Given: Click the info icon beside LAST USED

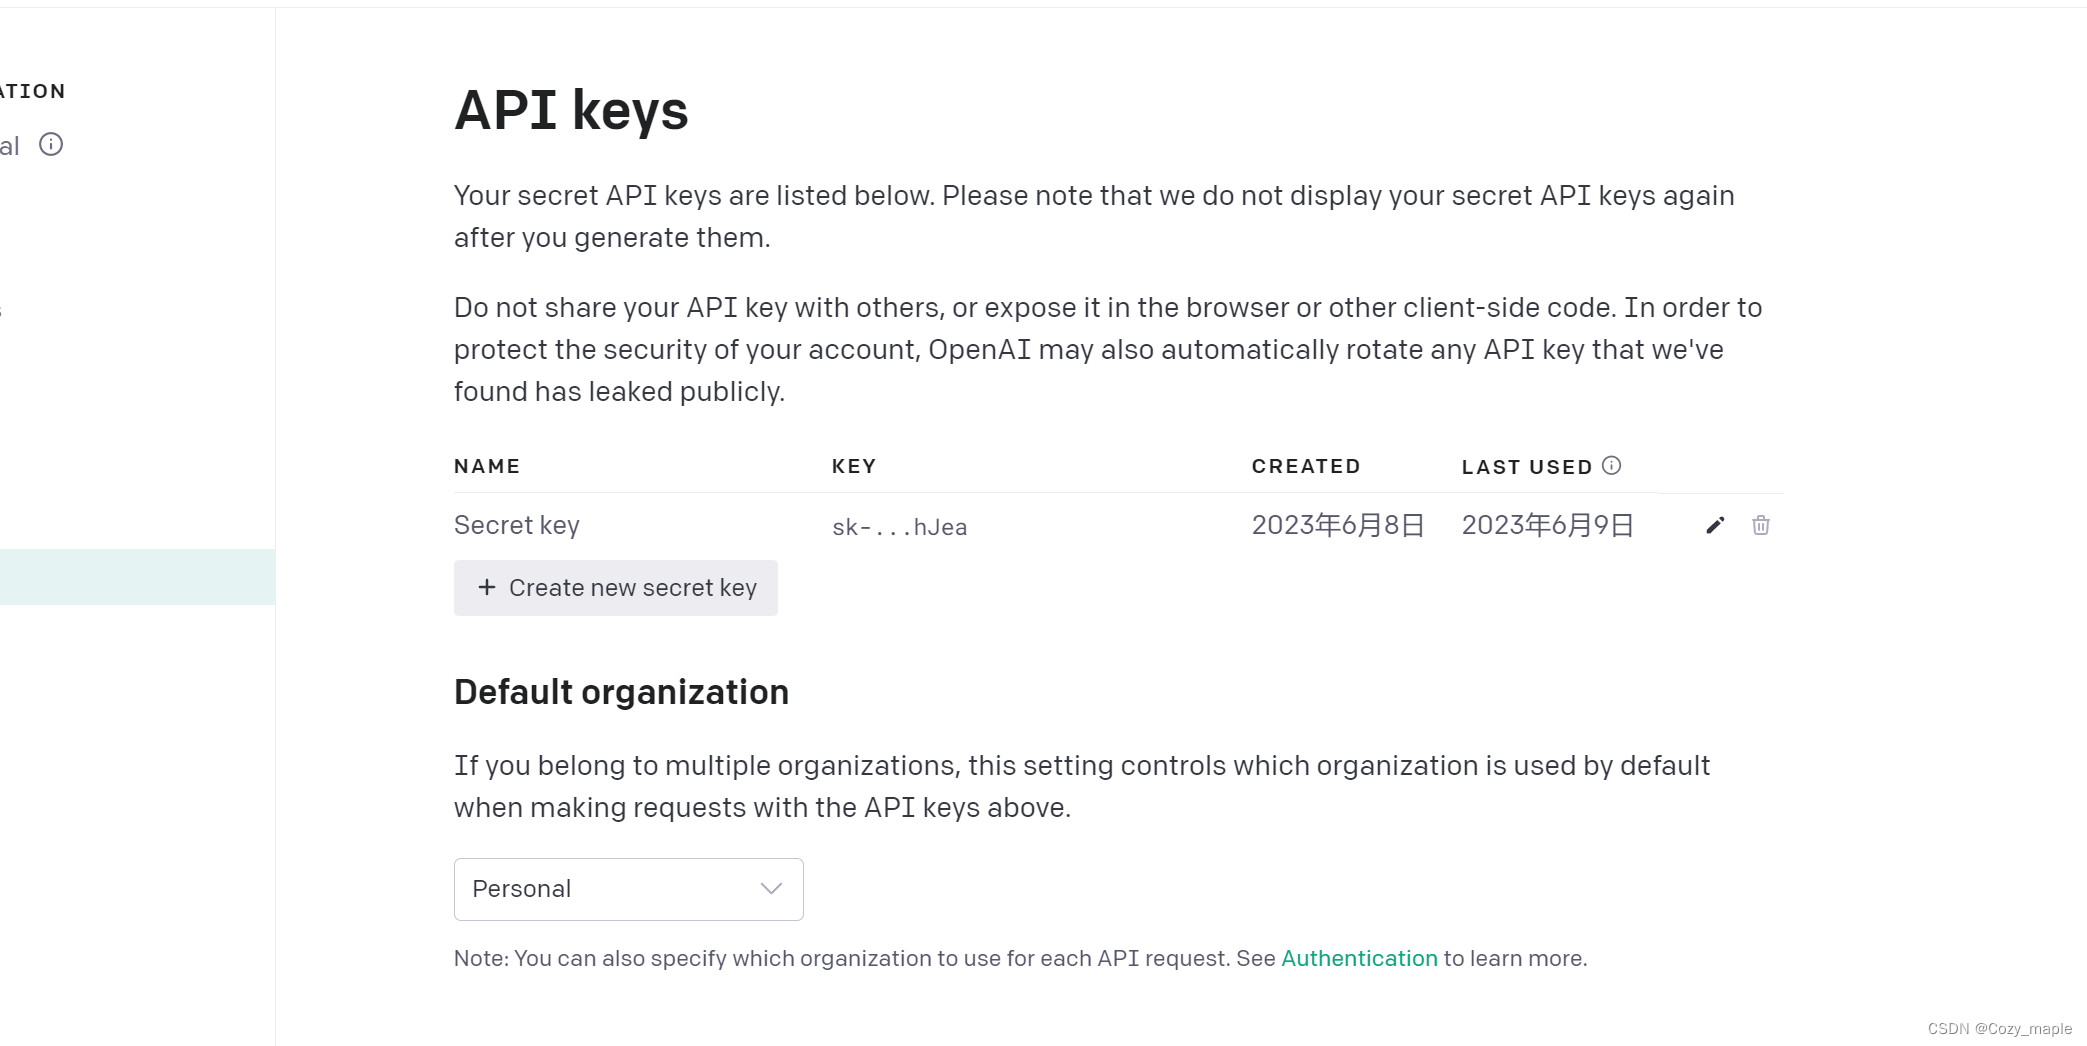Looking at the screenshot, I should (1611, 466).
